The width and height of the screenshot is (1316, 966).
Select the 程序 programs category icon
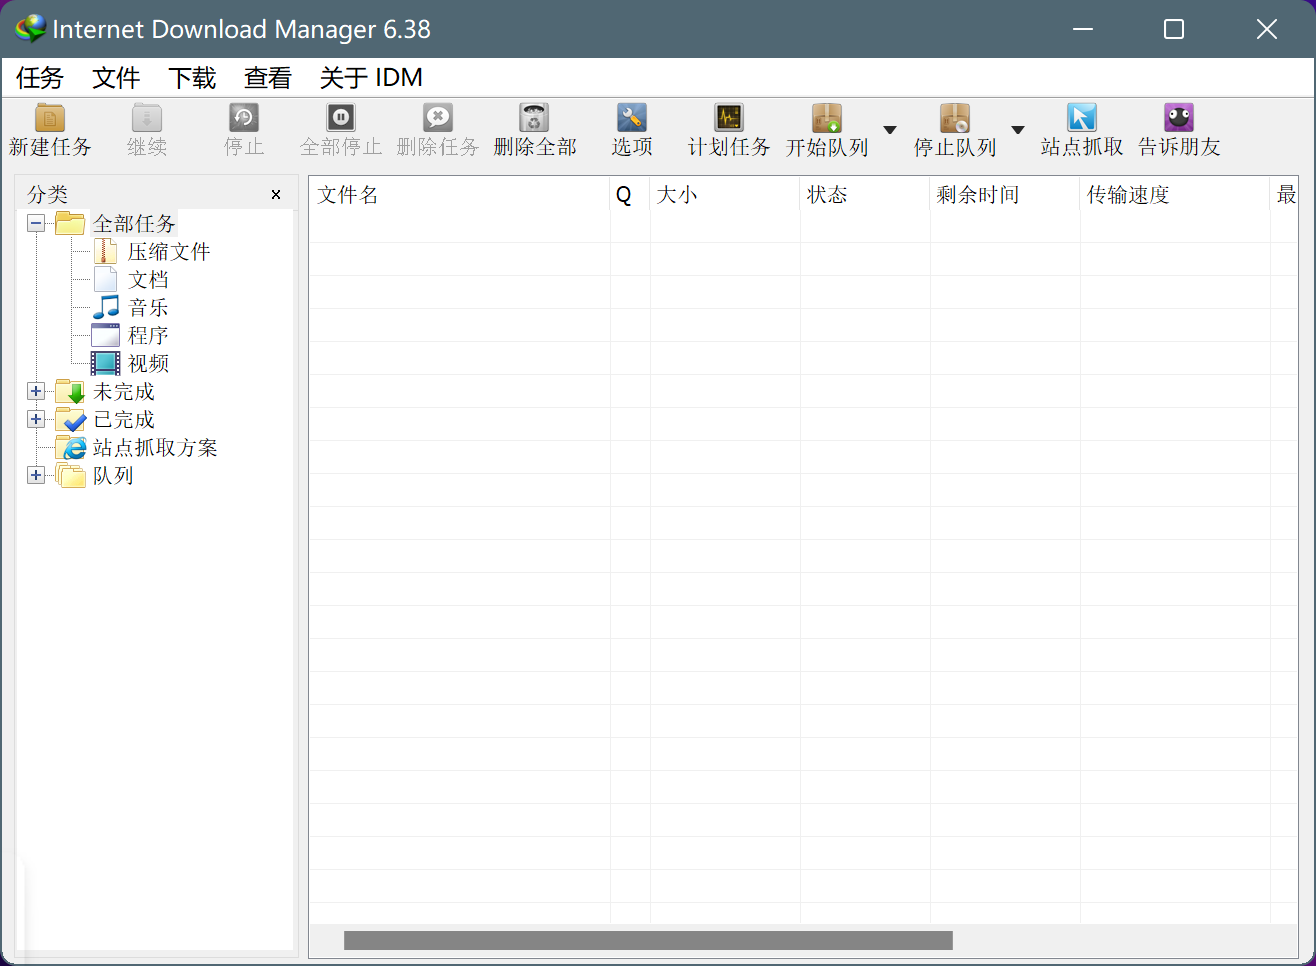(x=105, y=335)
